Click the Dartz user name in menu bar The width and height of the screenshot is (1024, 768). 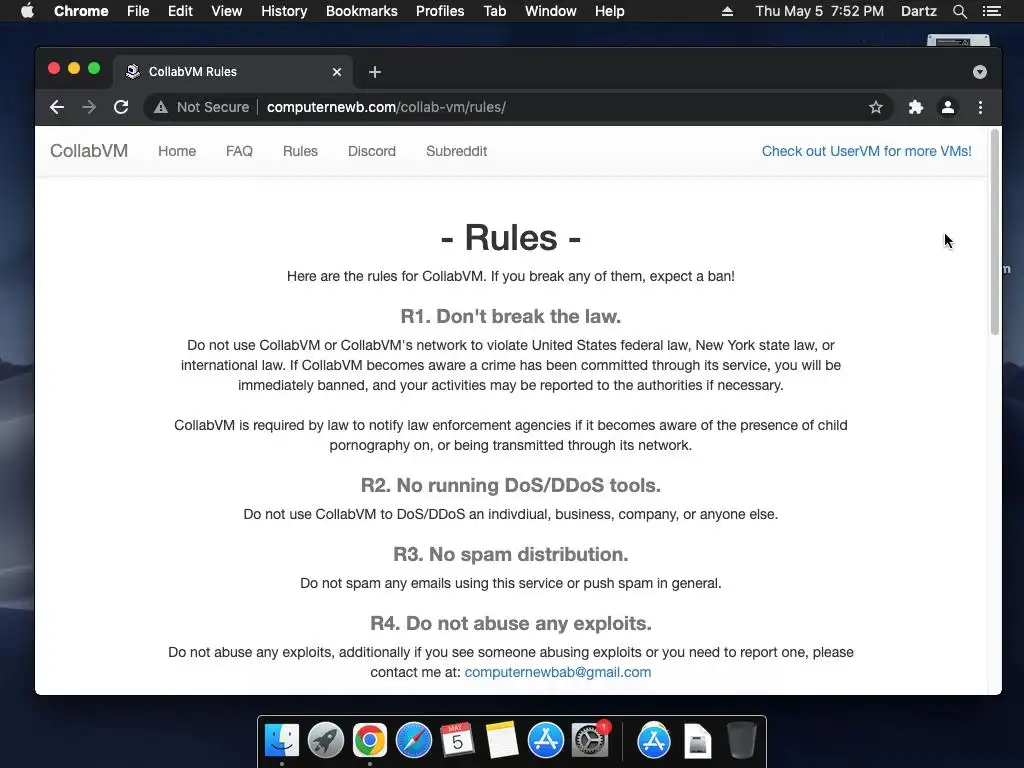click(x=919, y=11)
